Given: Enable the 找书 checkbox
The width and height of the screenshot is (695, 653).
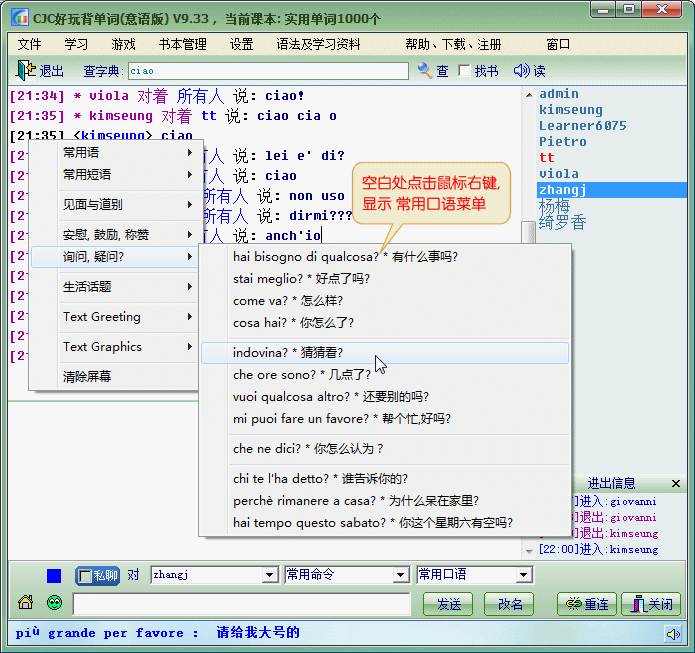Looking at the screenshot, I should click(464, 71).
